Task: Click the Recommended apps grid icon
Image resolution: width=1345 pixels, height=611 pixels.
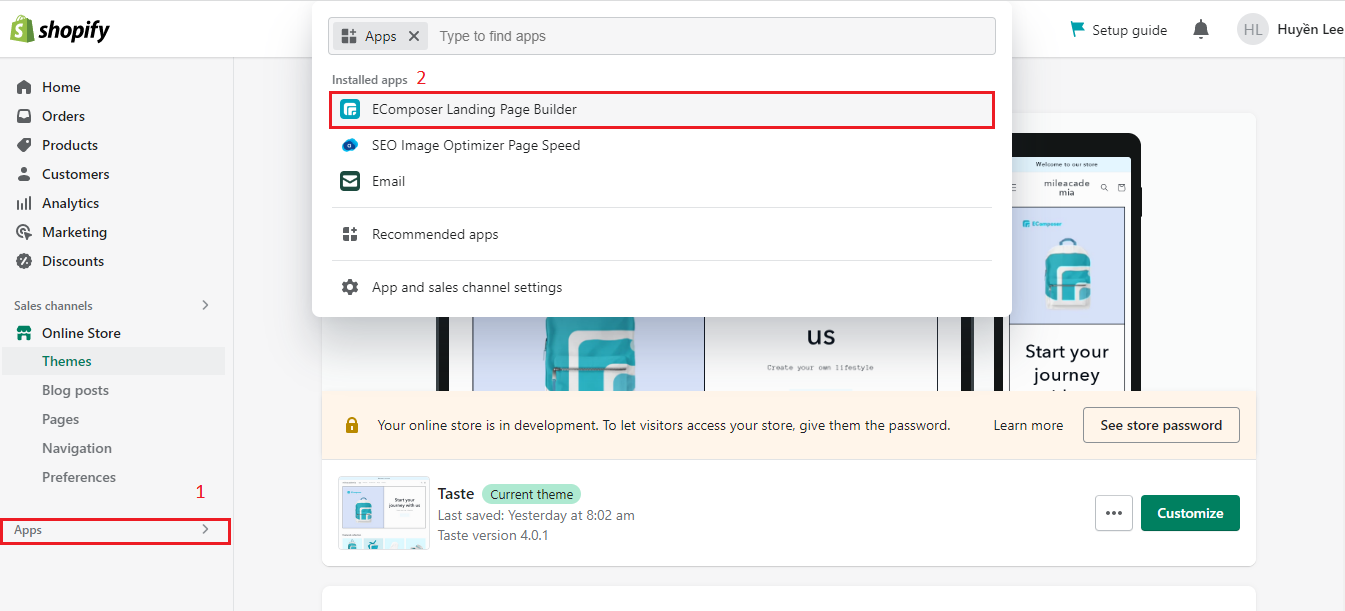Action: pyautogui.click(x=350, y=234)
